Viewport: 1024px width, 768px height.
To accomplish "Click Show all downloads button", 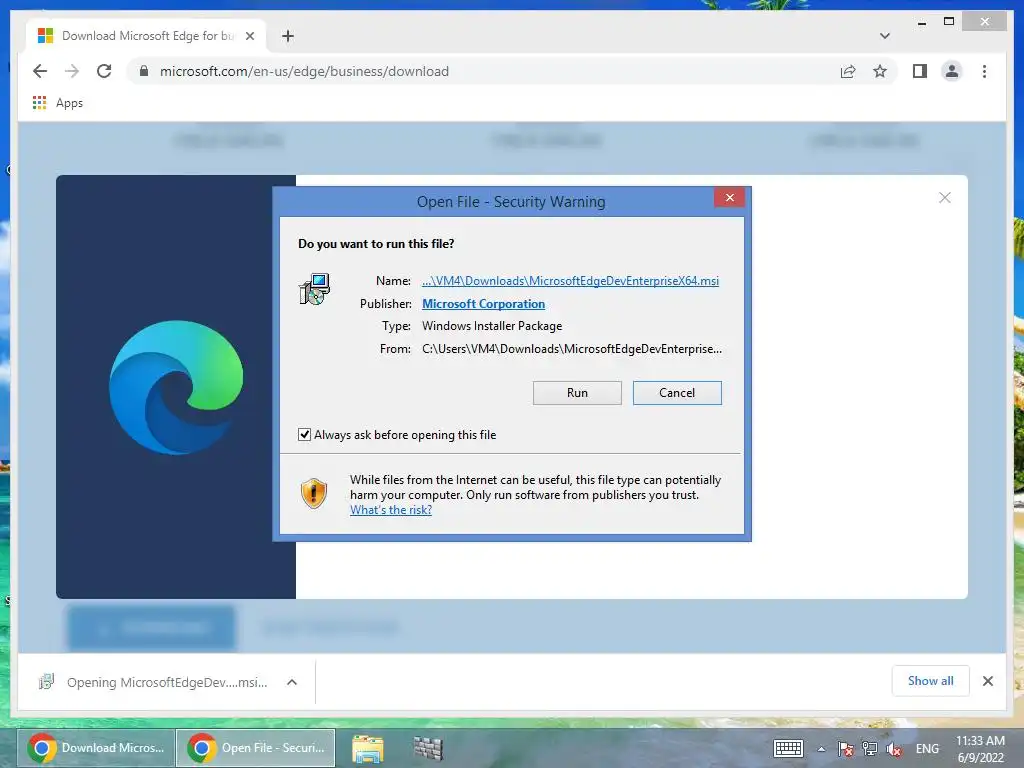I will [x=930, y=680].
